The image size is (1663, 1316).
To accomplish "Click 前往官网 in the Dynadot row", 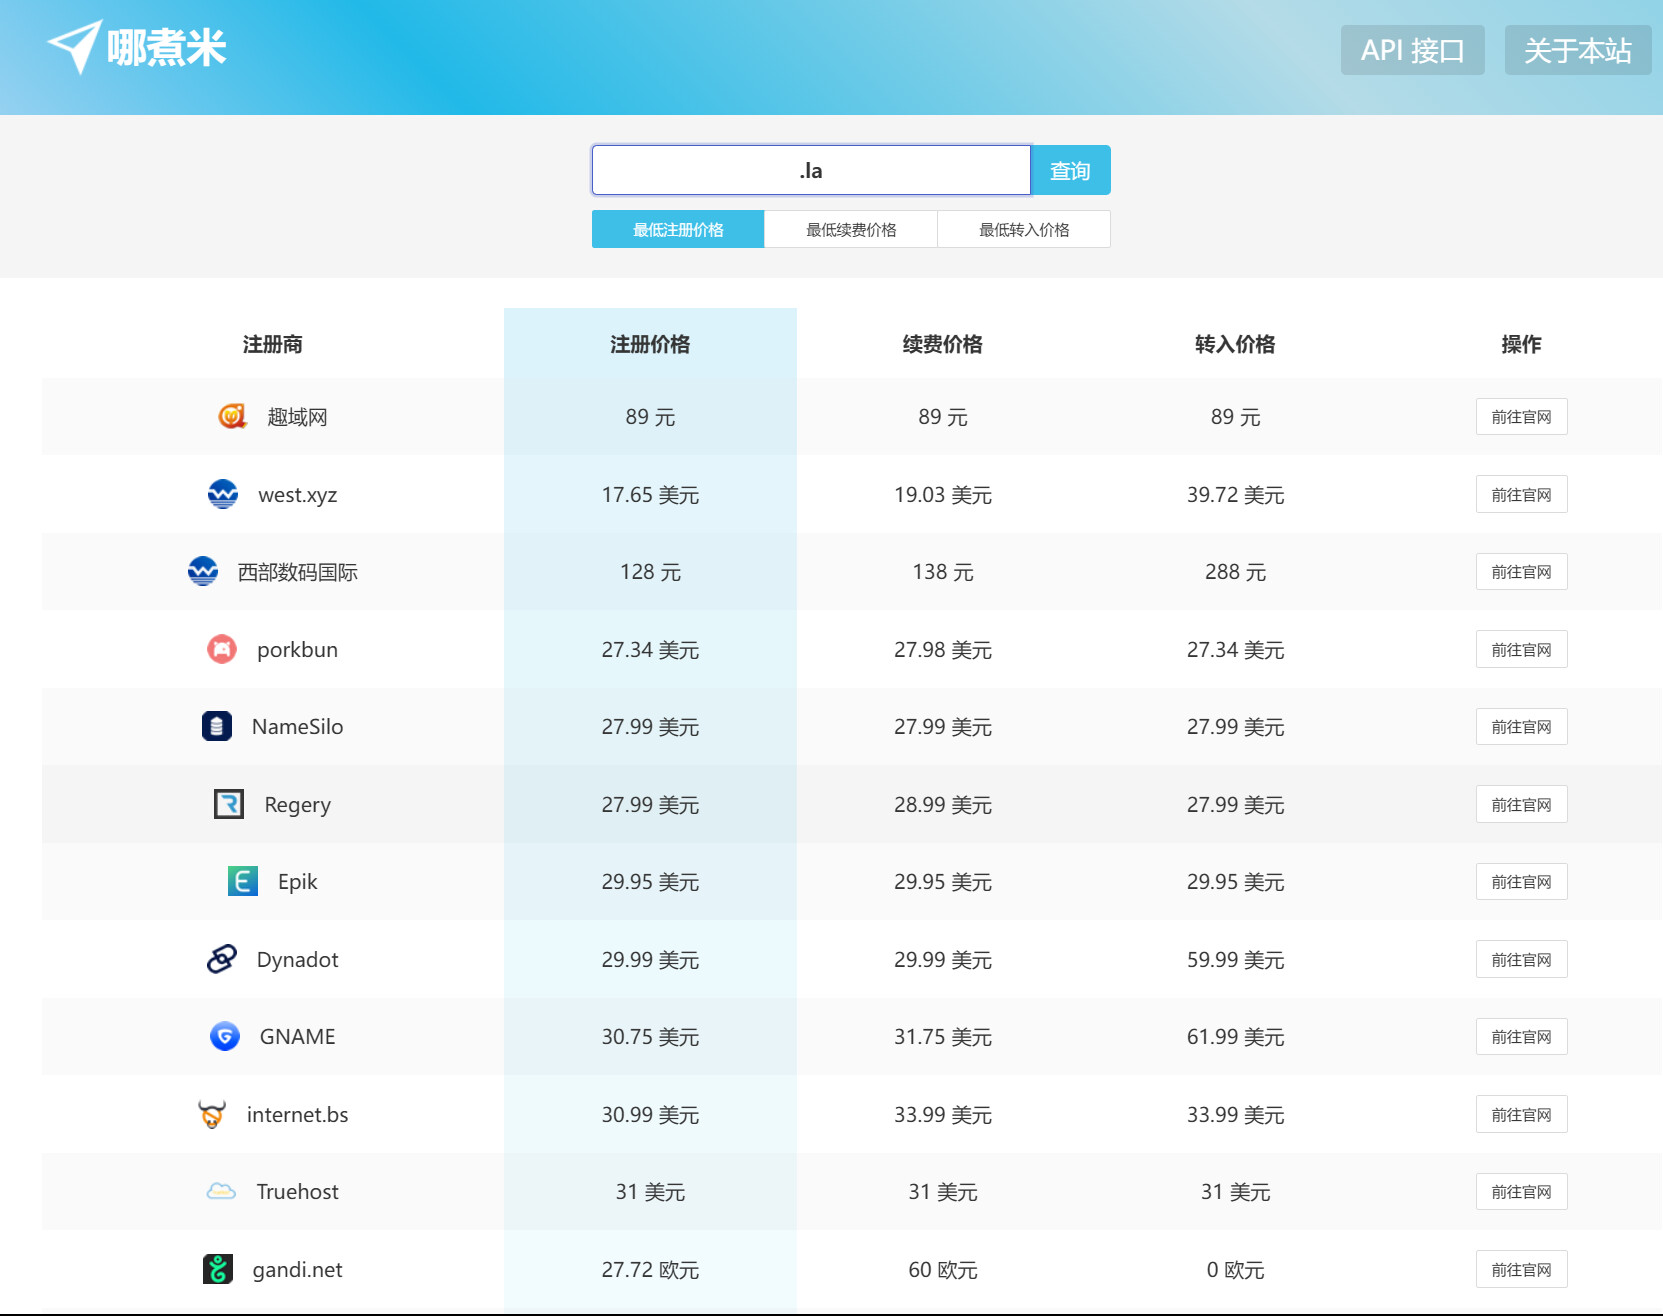I will tap(1521, 959).
